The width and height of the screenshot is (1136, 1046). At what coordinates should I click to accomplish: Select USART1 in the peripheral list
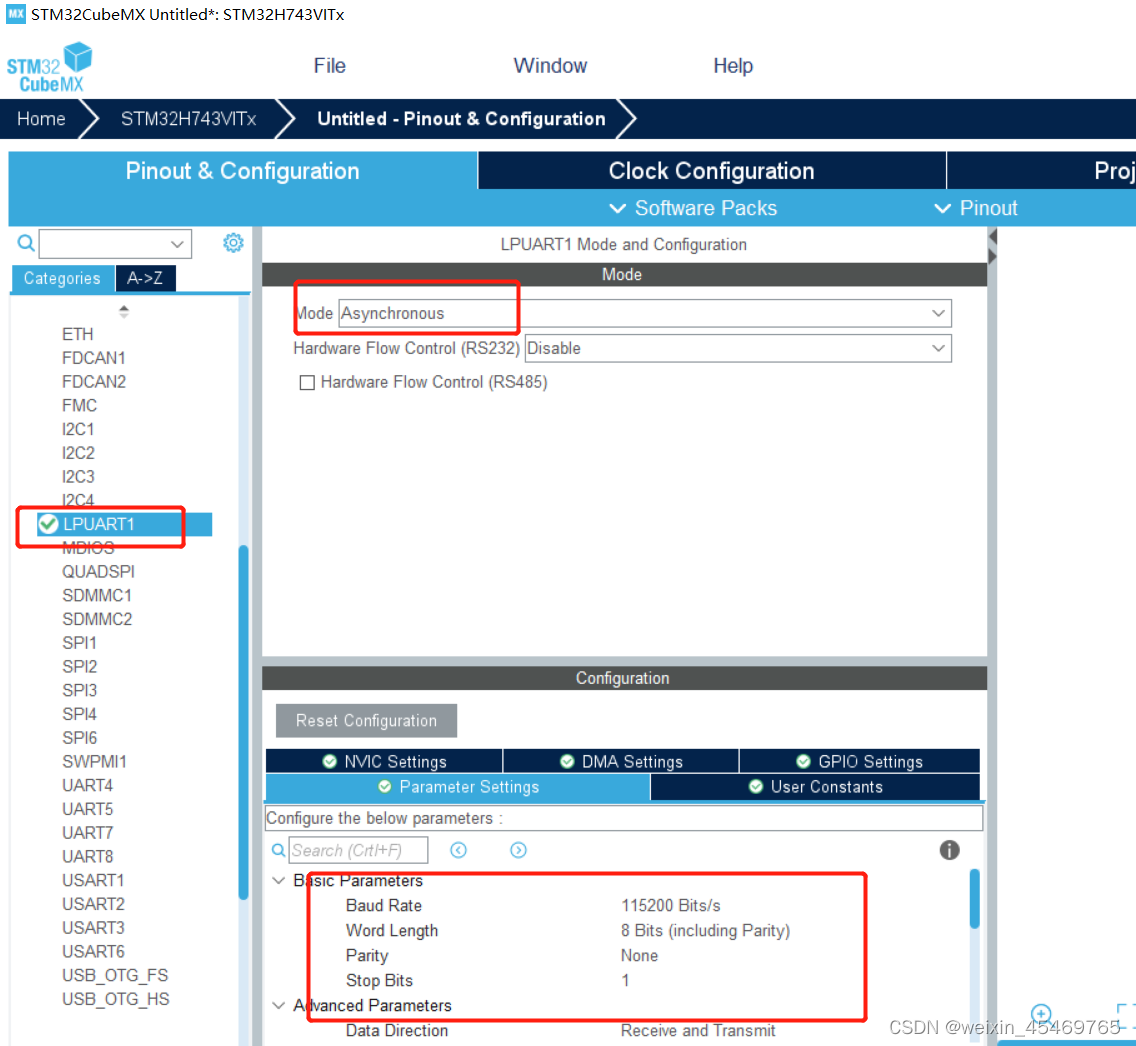point(93,880)
